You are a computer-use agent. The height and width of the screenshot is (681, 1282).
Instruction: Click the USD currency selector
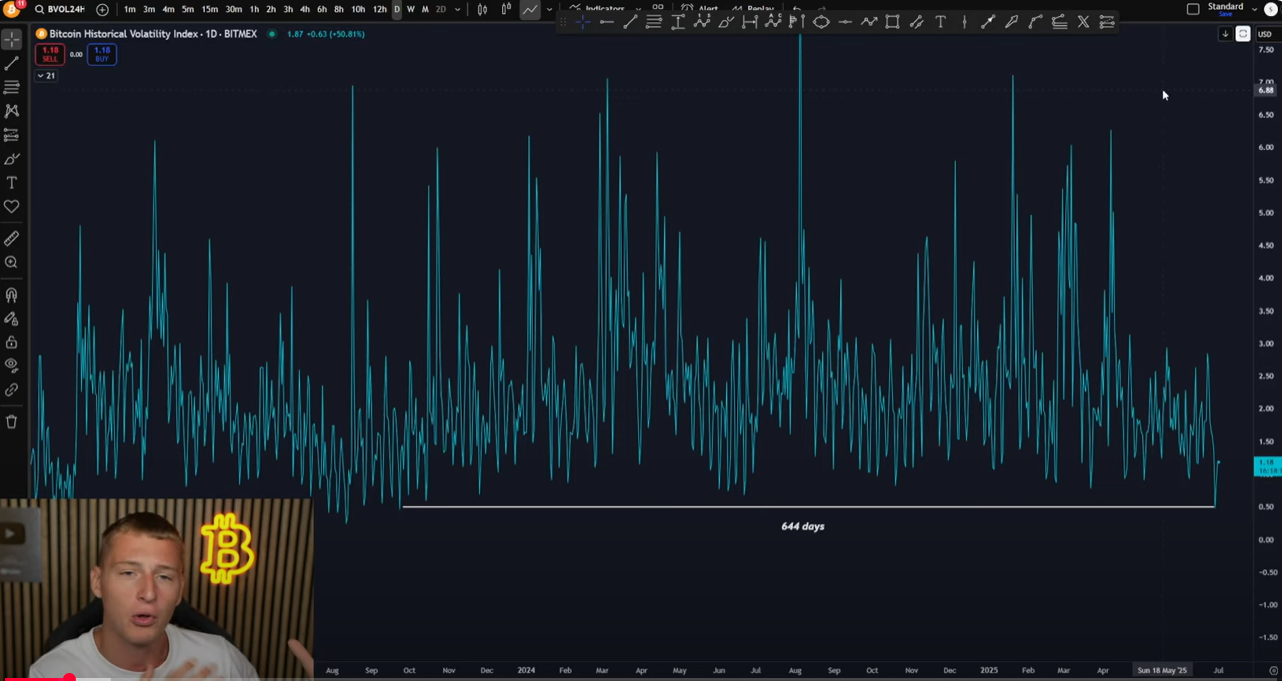pyautogui.click(x=1265, y=34)
